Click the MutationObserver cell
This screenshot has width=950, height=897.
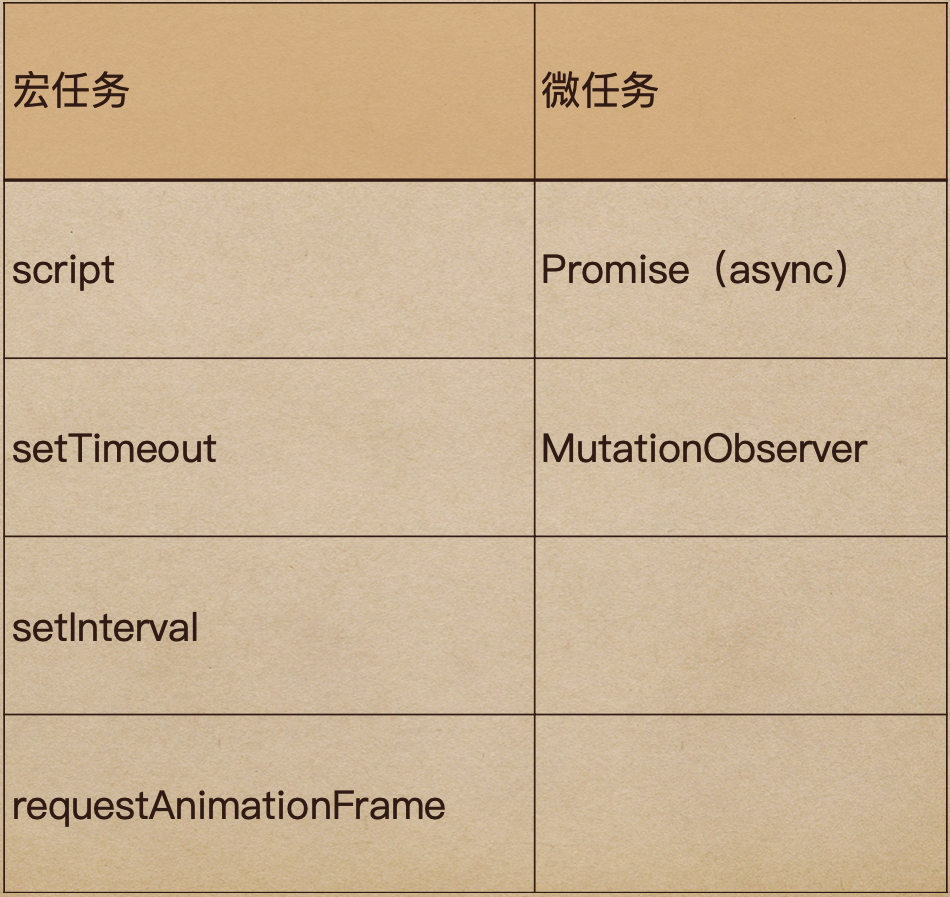[740, 448]
